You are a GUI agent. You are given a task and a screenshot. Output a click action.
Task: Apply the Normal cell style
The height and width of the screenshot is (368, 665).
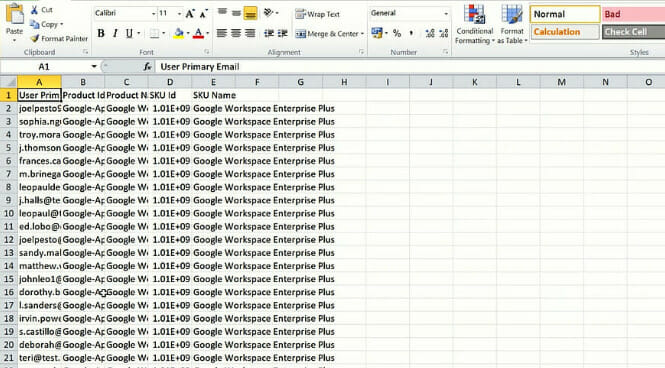coord(565,14)
